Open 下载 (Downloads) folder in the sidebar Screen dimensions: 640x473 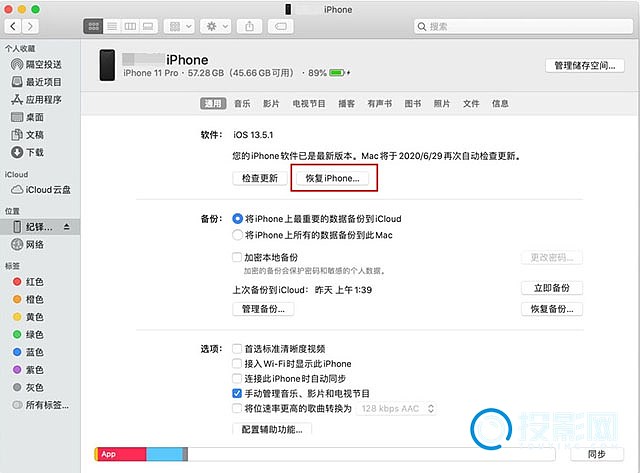(34, 152)
